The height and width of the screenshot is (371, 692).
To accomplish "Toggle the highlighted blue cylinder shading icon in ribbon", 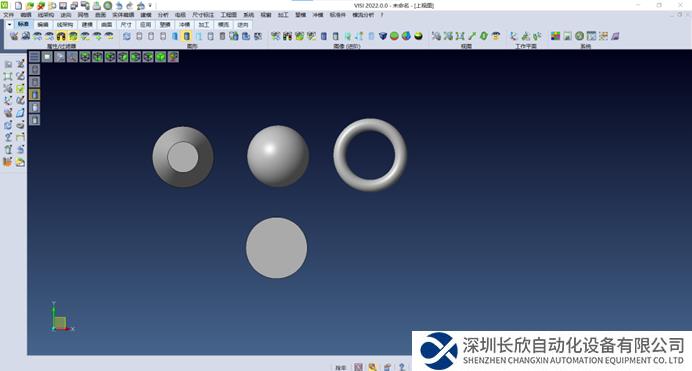I will click(x=187, y=36).
